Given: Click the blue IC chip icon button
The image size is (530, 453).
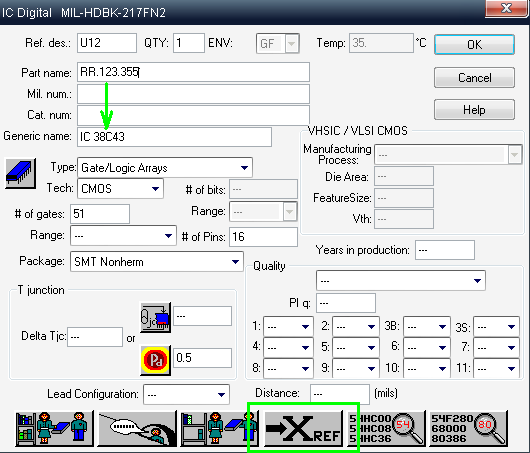Looking at the screenshot, I should click(21, 173).
